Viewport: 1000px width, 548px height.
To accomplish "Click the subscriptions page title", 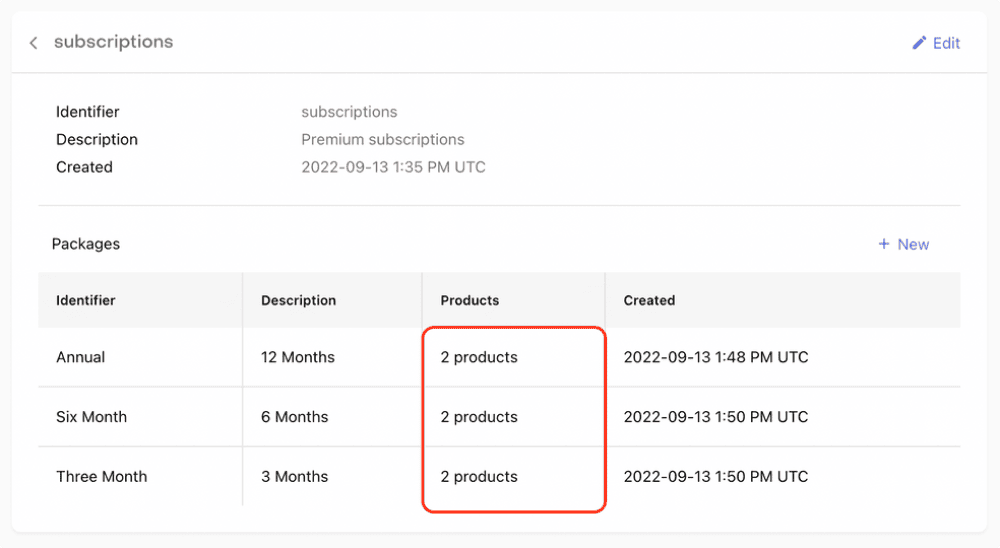I will coord(113,42).
